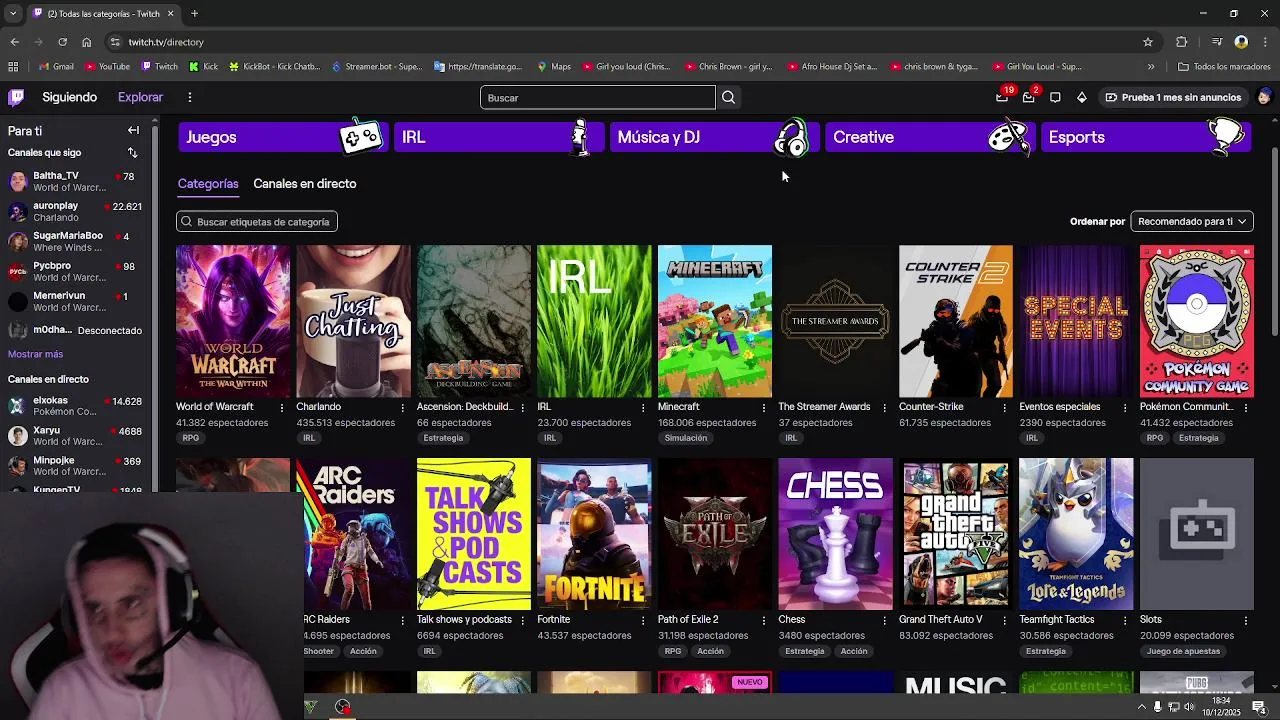The width and height of the screenshot is (1280, 720).
Task: Click Prueba 1 mes sin anuncios button
Action: pos(1173,97)
